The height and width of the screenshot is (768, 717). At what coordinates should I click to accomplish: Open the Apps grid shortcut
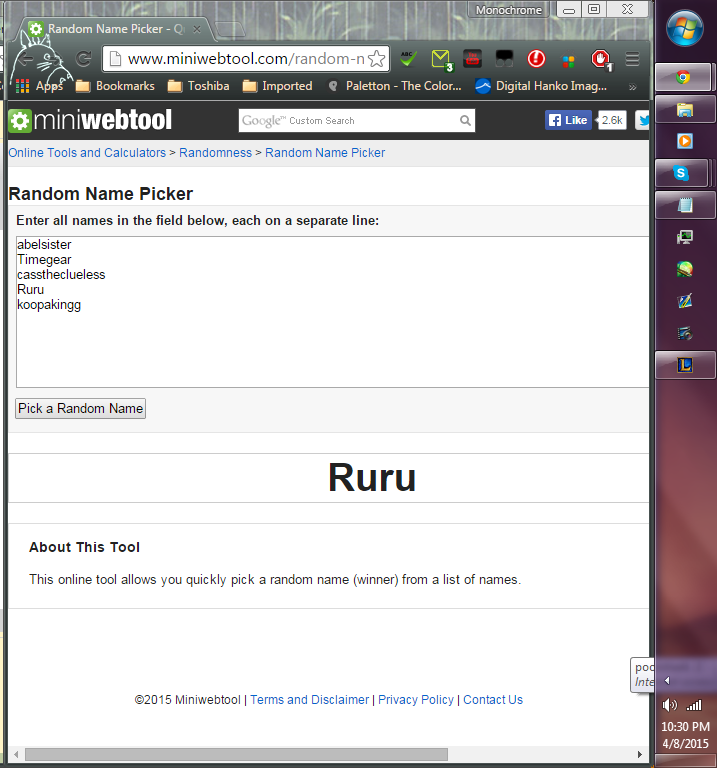(x=40, y=86)
